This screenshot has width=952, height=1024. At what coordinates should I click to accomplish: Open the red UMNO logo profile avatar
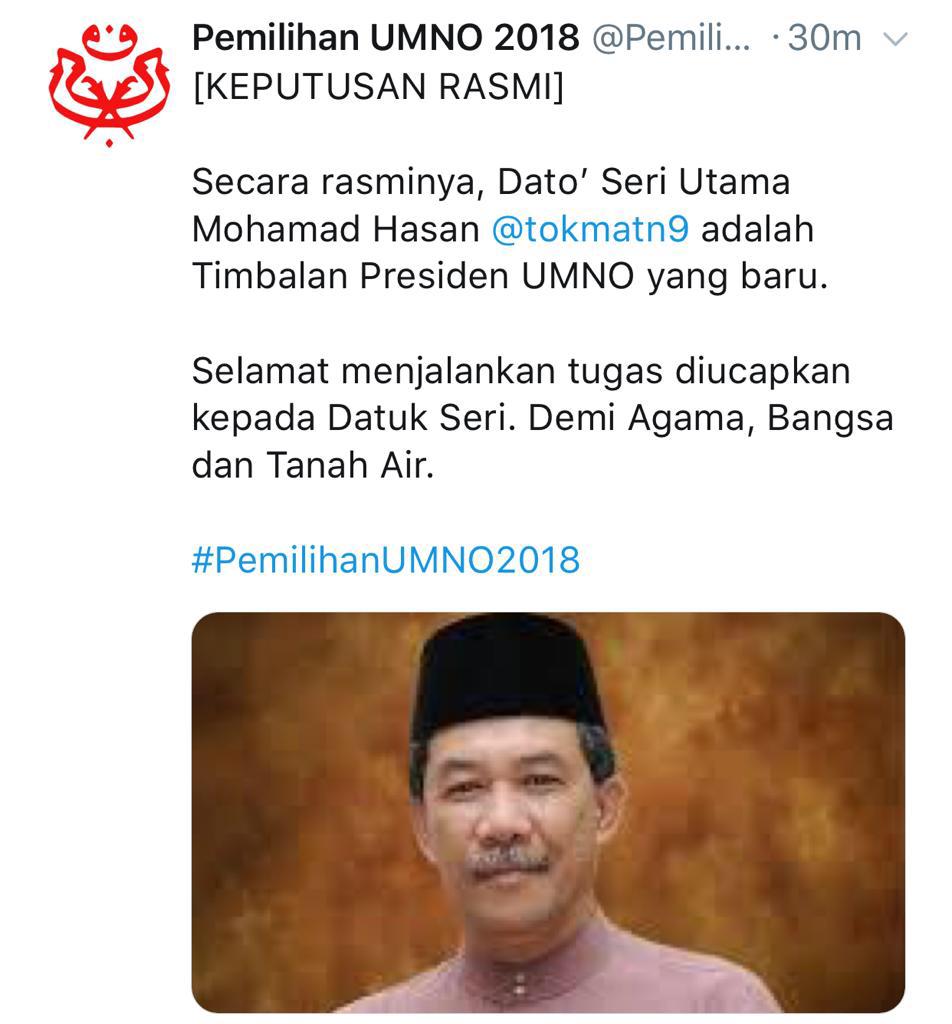pos(109,84)
